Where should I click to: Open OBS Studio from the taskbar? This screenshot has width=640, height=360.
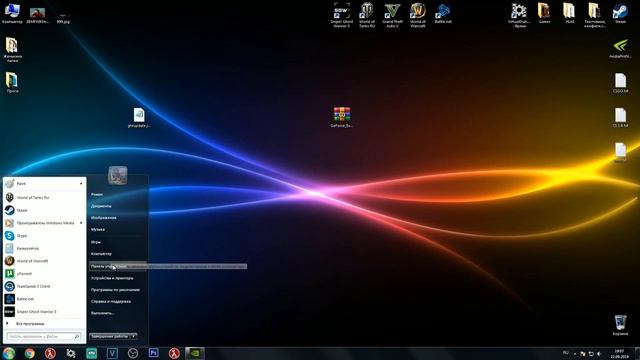[133, 353]
